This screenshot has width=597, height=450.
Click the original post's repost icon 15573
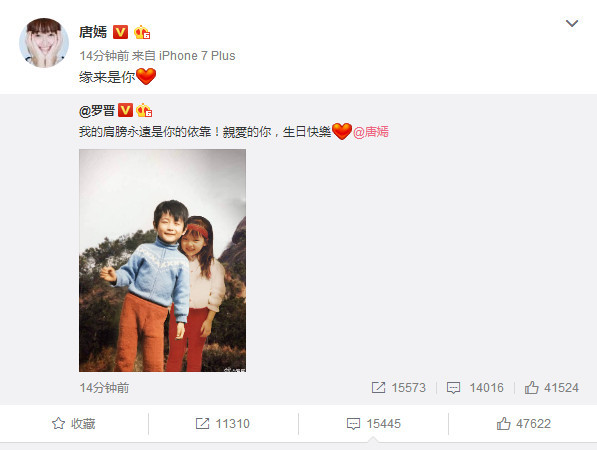(398, 388)
